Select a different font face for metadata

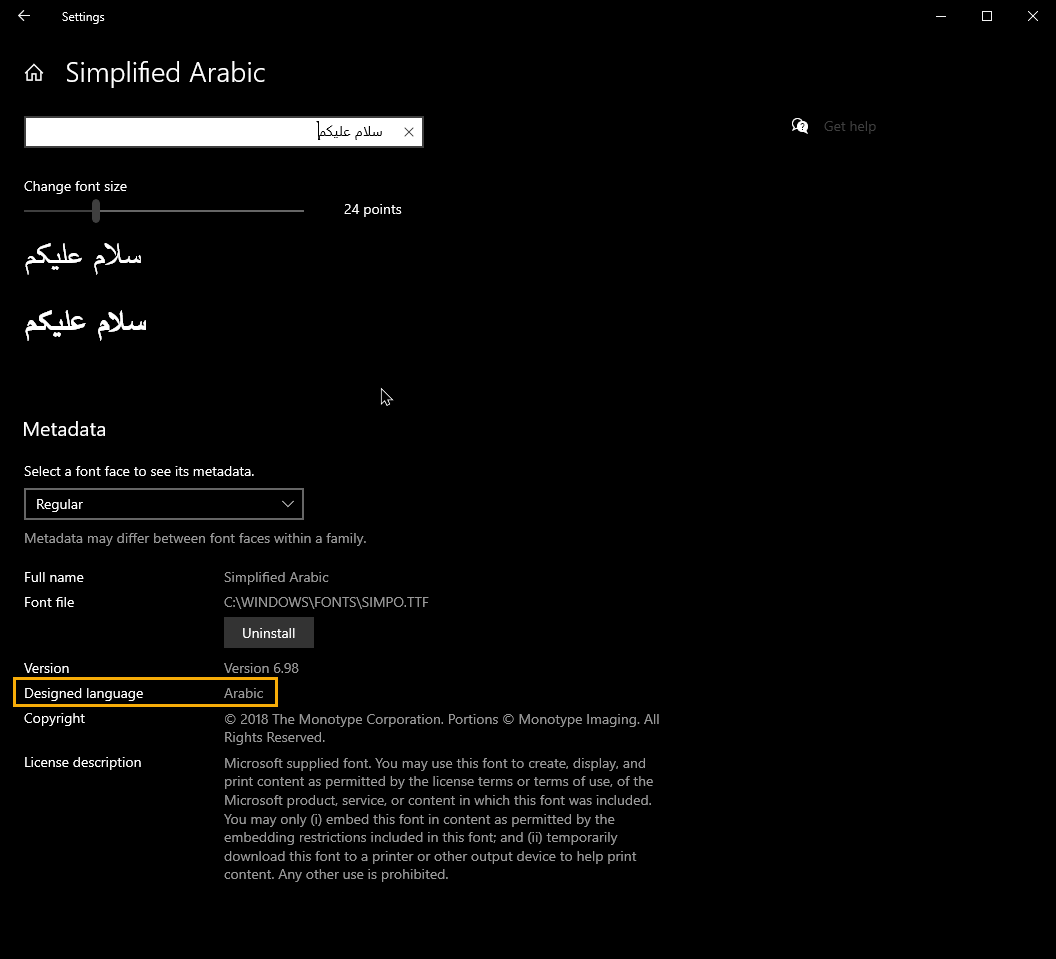(x=163, y=504)
